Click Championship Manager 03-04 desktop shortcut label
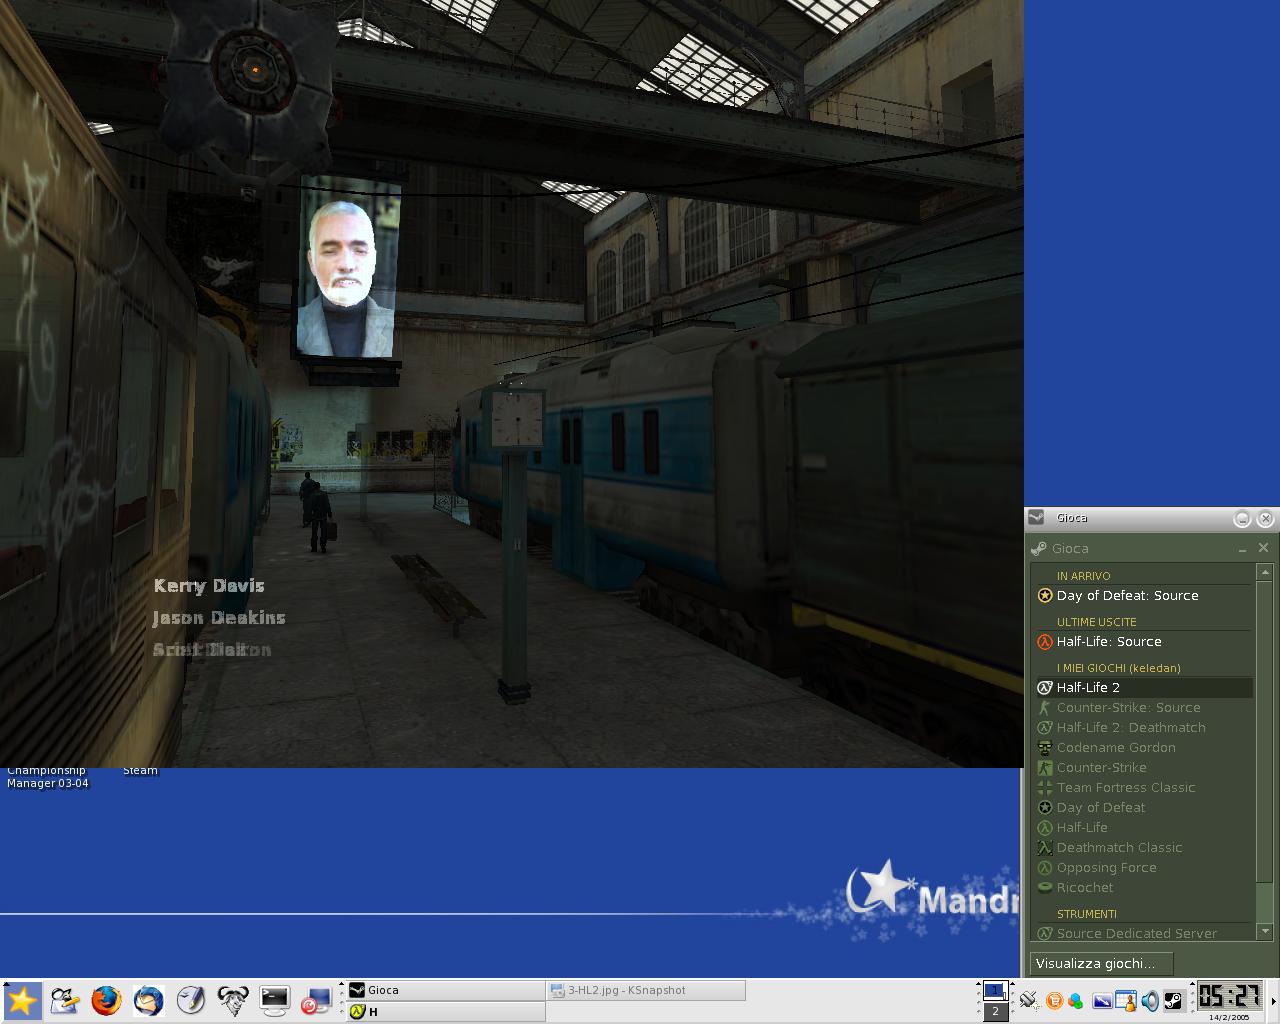 pyautogui.click(x=47, y=776)
